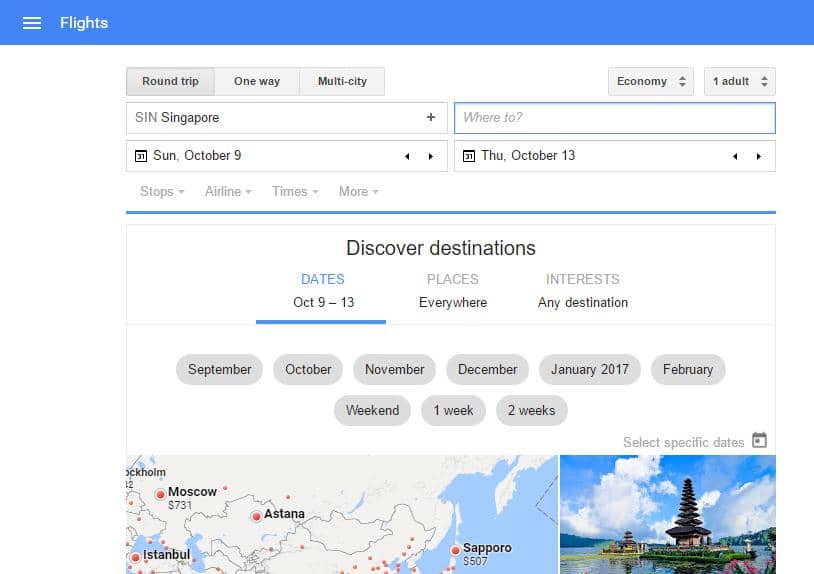Viewport: 814px width, 574px height.
Task: Open the Airline filter dropdown
Action: pyautogui.click(x=228, y=191)
